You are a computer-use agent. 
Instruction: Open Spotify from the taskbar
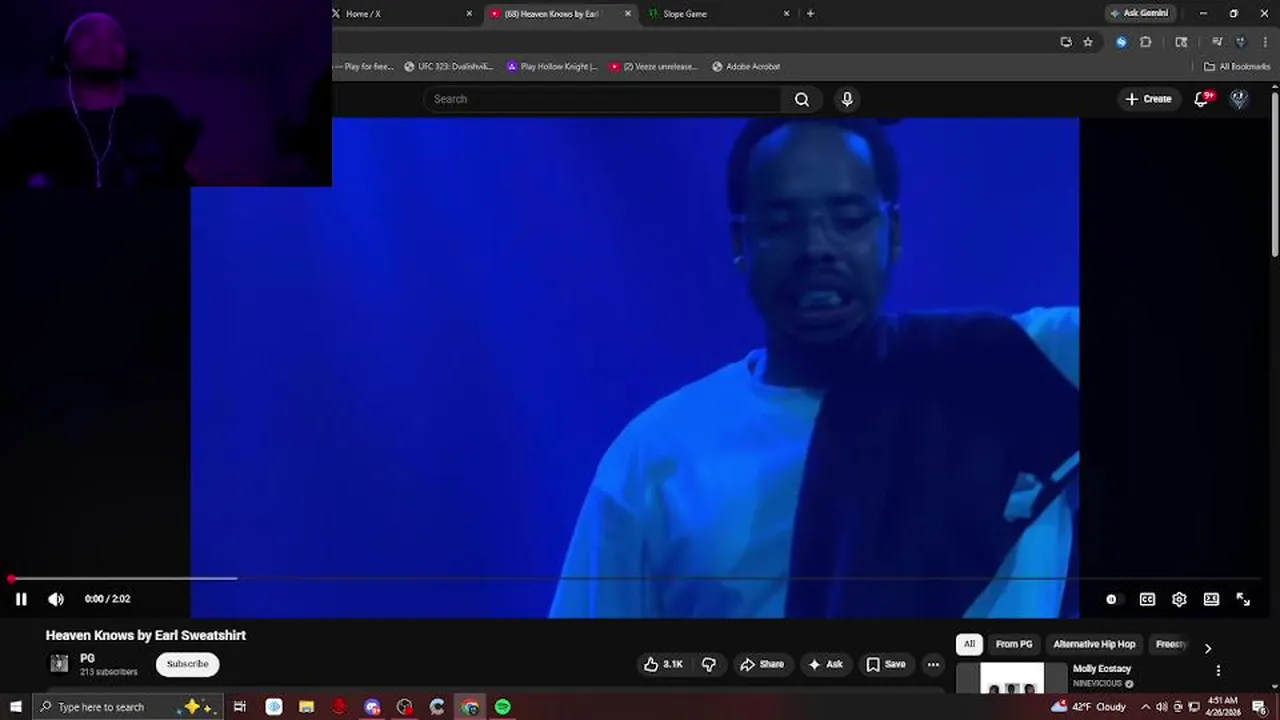[503, 707]
